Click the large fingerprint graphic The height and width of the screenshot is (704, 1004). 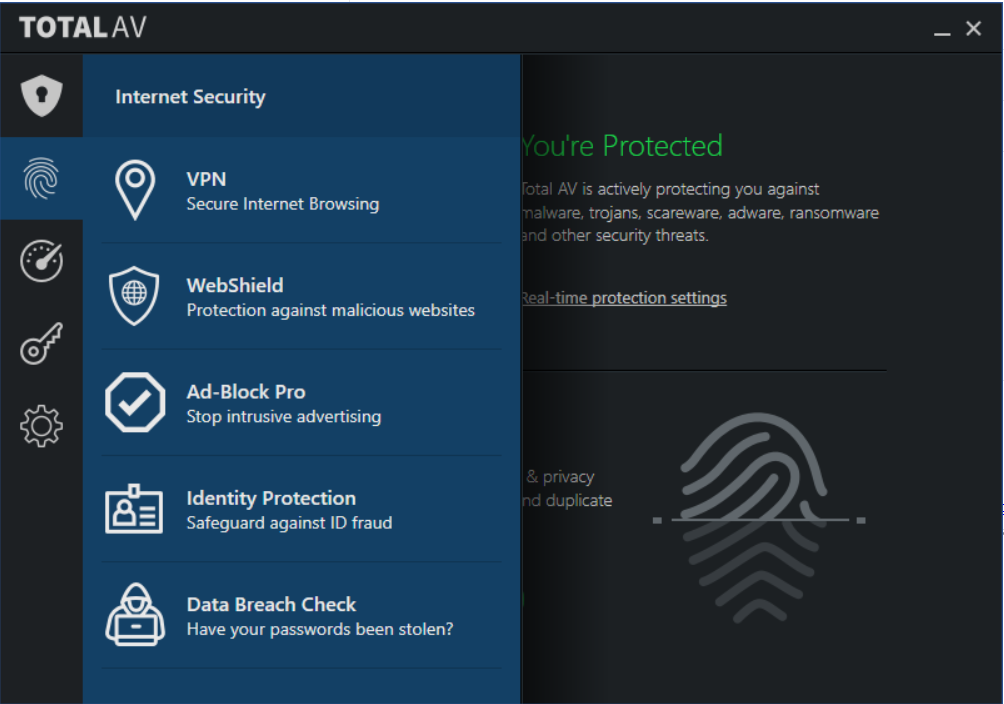tap(757, 518)
